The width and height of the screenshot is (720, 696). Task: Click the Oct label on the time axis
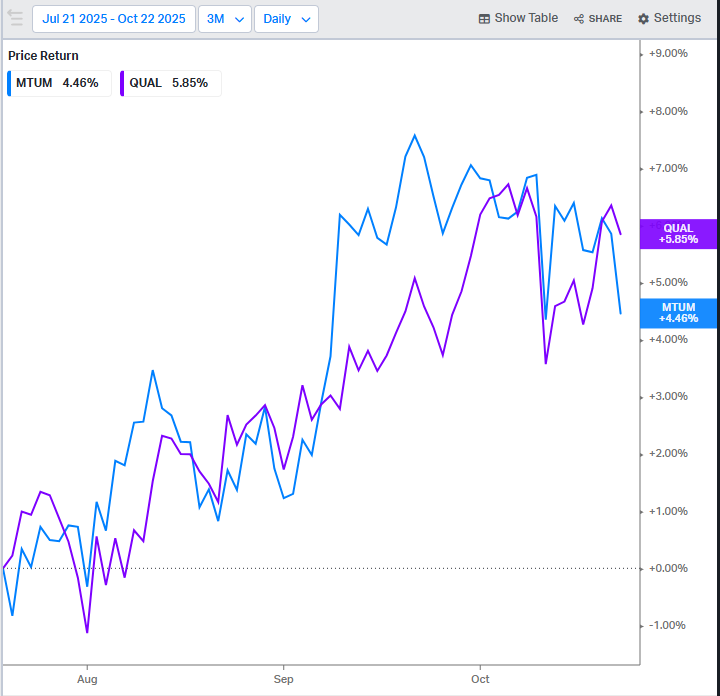pos(479,678)
